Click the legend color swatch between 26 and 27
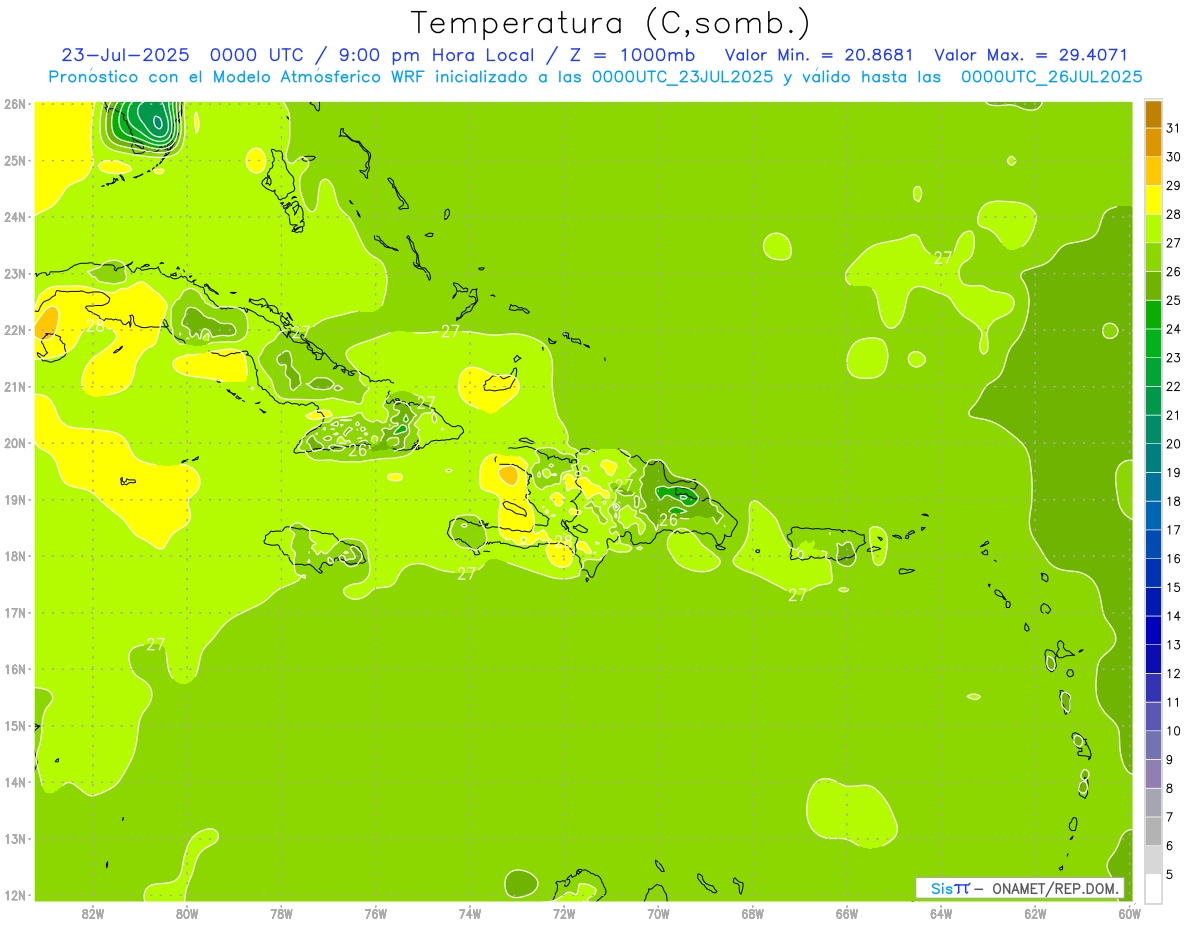The height and width of the screenshot is (927, 1200). [1153, 257]
